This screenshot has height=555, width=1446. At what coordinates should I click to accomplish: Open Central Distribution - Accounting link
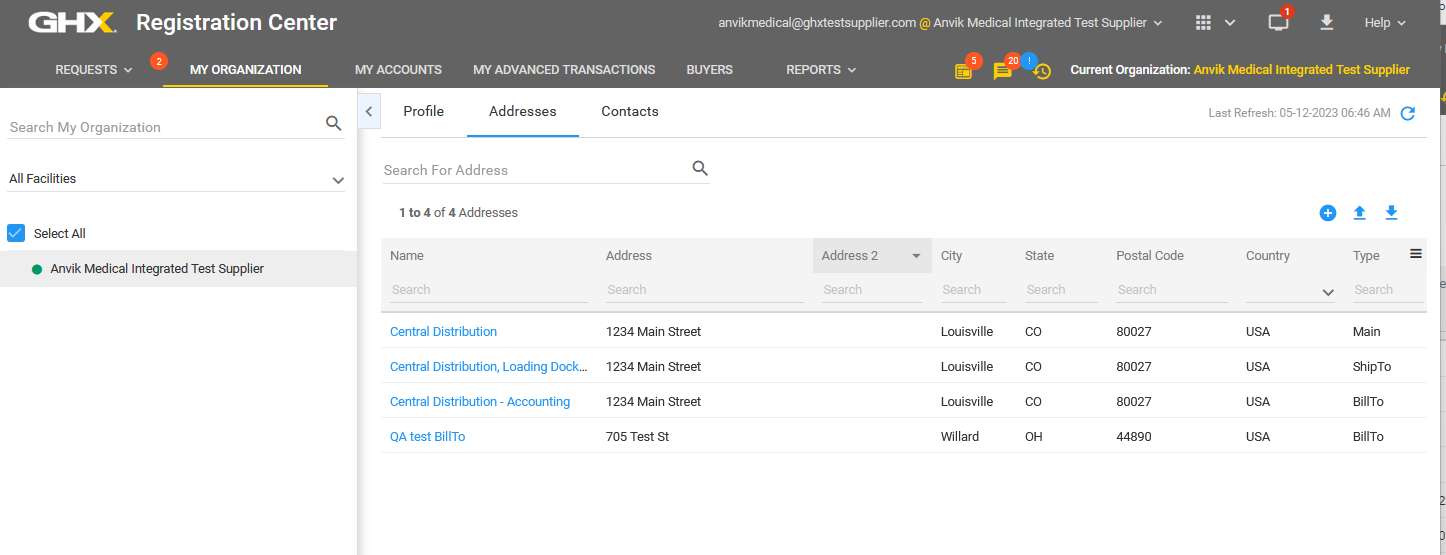pyautogui.click(x=480, y=402)
